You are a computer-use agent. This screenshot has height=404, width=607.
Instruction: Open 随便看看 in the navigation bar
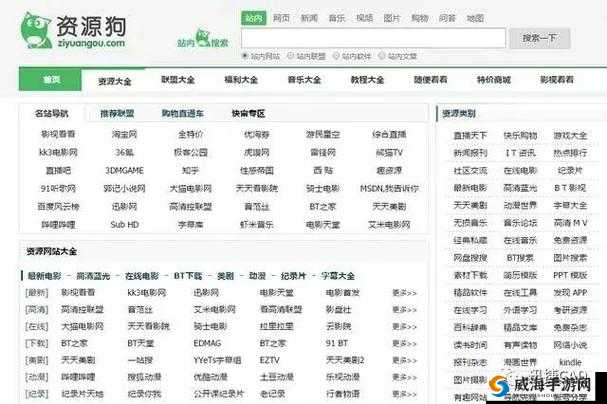pyautogui.click(x=430, y=80)
